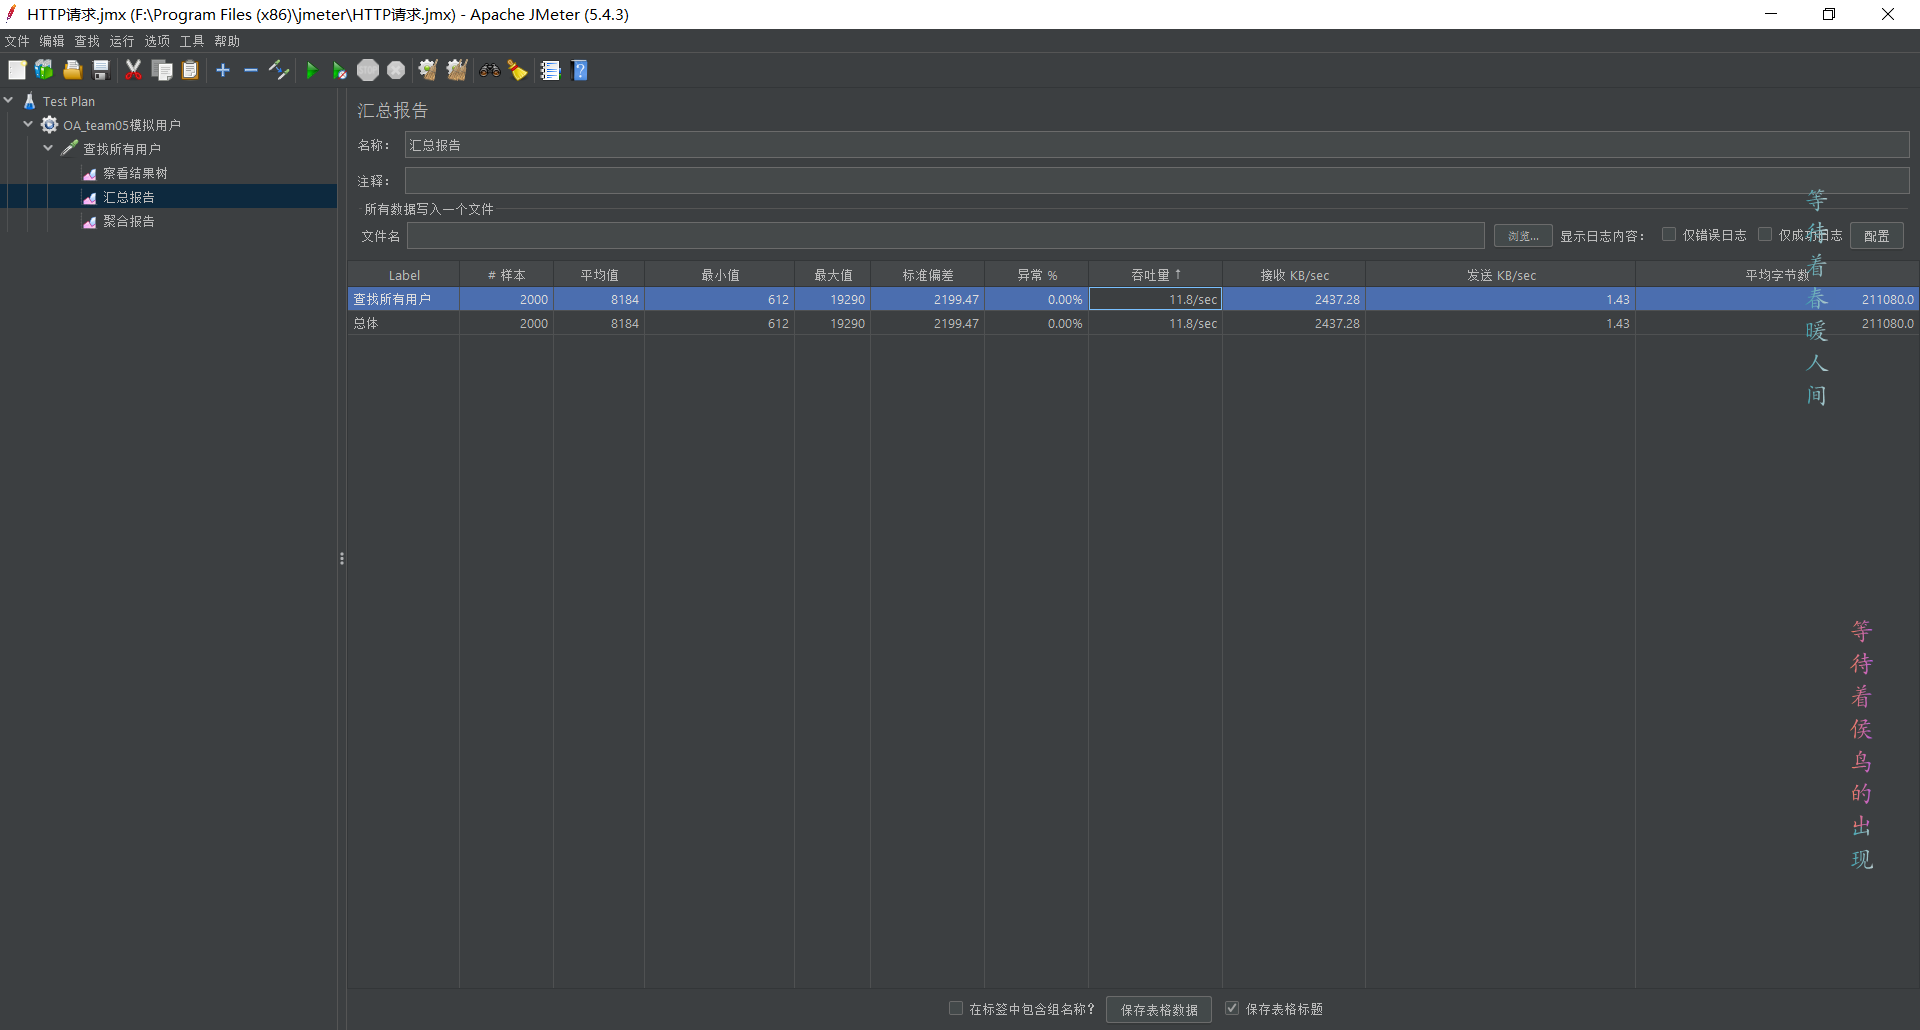The image size is (1920, 1030).
Task: Open a test plan with the folder icon
Action: pos(72,70)
